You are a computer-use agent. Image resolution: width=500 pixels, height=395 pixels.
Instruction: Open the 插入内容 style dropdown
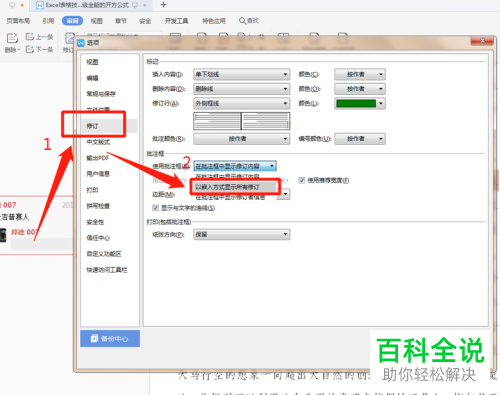click(x=241, y=74)
